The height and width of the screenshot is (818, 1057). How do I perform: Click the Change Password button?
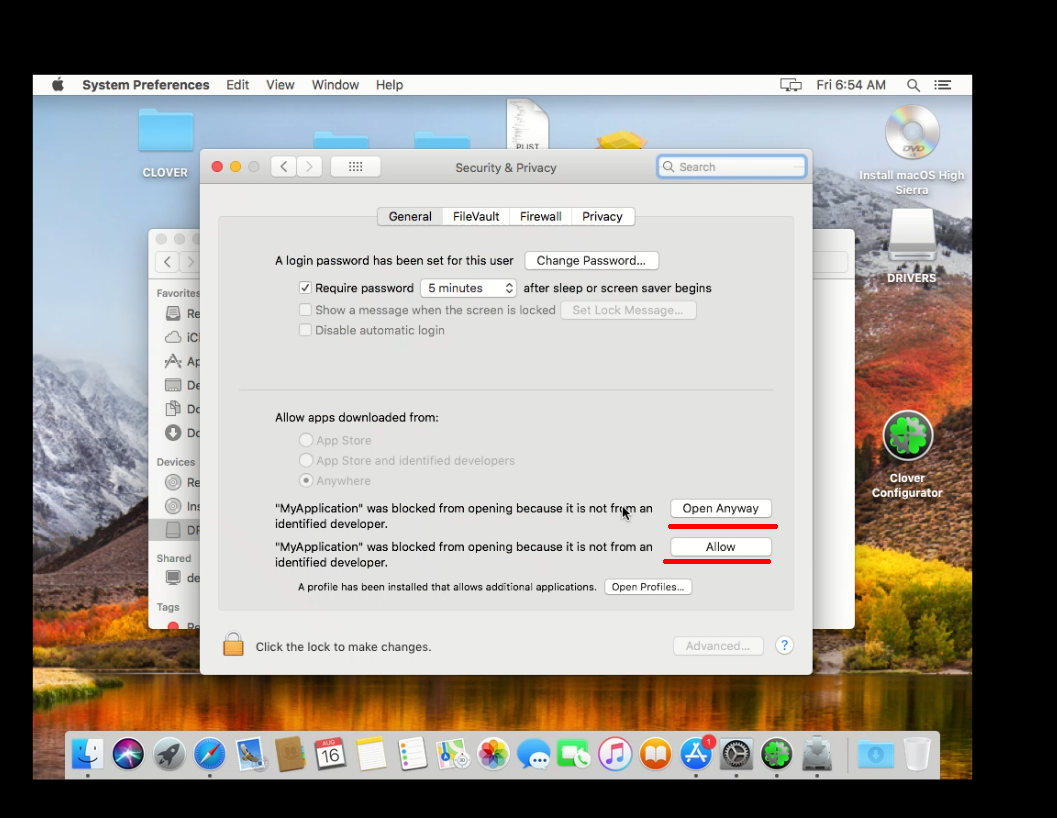point(591,260)
